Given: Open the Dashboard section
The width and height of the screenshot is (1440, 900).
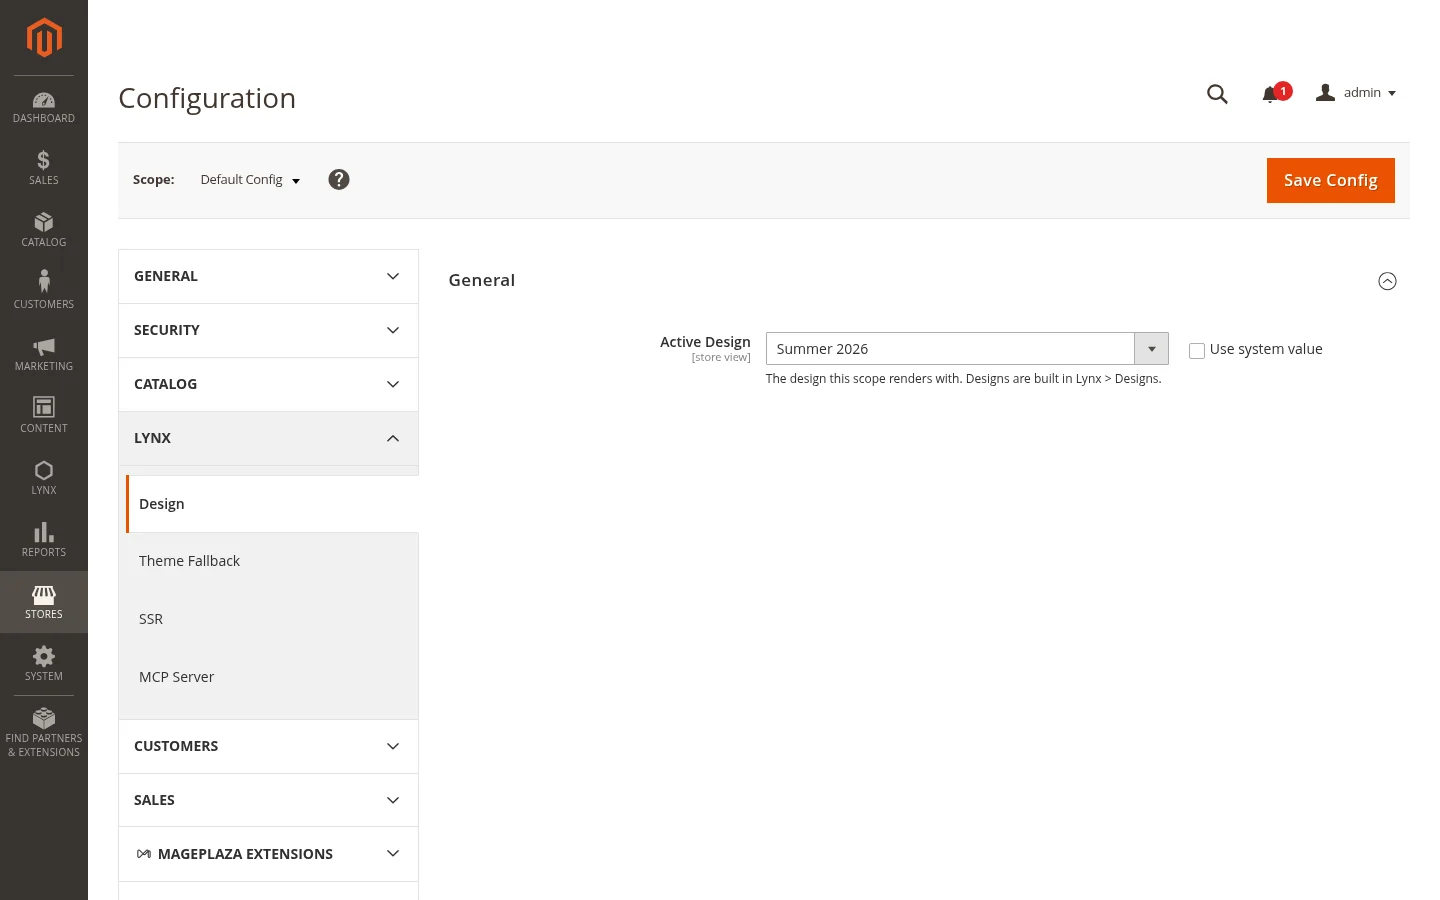Looking at the screenshot, I should point(44,108).
